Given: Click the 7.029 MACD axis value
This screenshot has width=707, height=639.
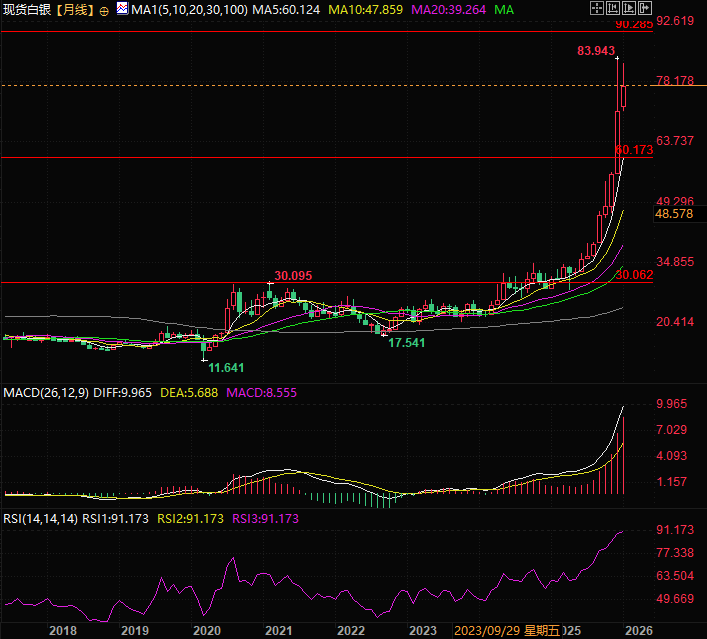Looking at the screenshot, I should [672, 430].
